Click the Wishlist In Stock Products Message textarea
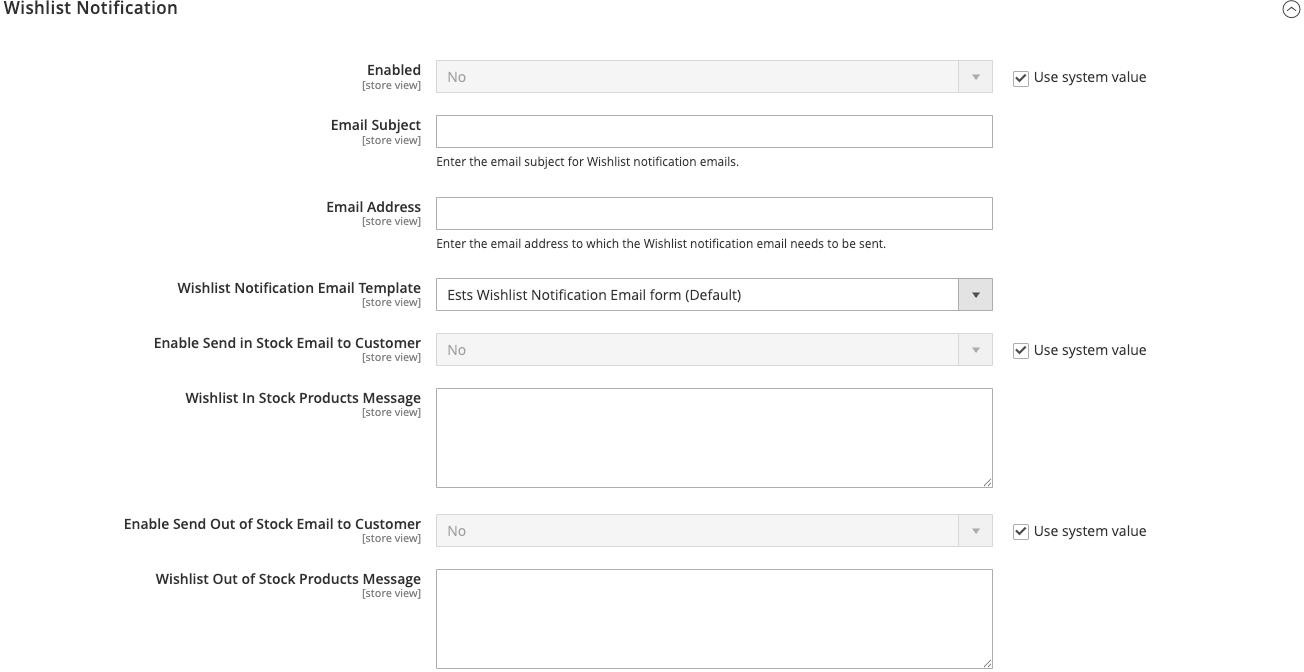The height and width of the screenshot is (672, 1304). (713, 437)
